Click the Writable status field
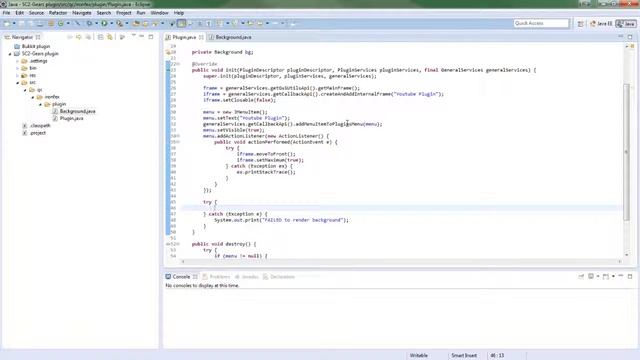This screenshot has height=360, width=640. tap(418, 356)
